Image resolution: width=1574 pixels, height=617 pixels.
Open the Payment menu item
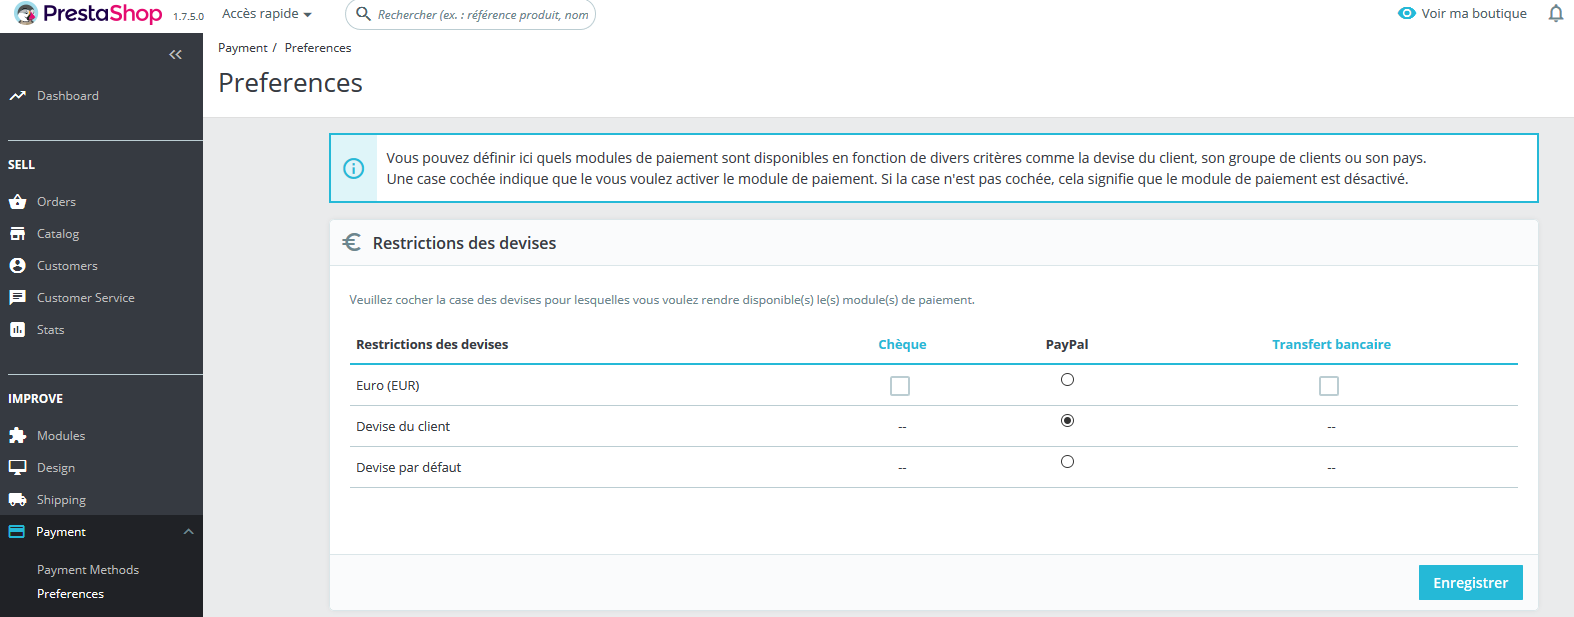(x=61, y=532)
